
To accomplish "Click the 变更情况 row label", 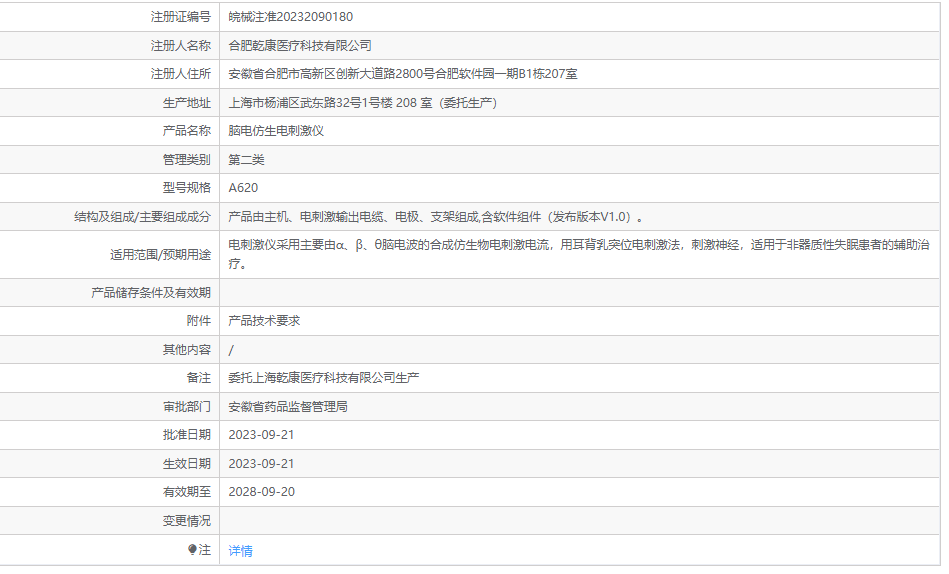I will [x=186, y=520].
